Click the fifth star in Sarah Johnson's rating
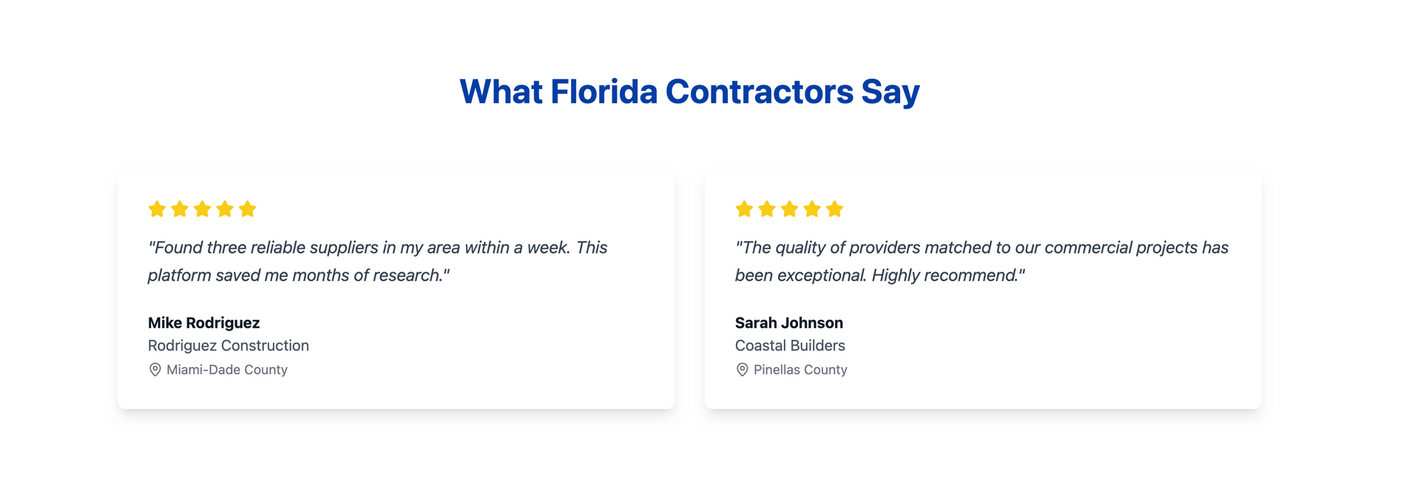The height and width of the screenshot is (484, 1420). 835,209
